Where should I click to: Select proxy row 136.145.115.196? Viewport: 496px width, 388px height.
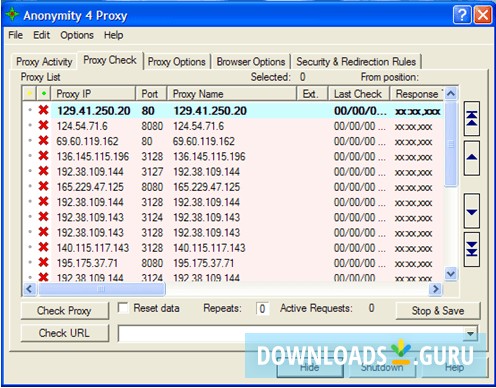[233, 156]
